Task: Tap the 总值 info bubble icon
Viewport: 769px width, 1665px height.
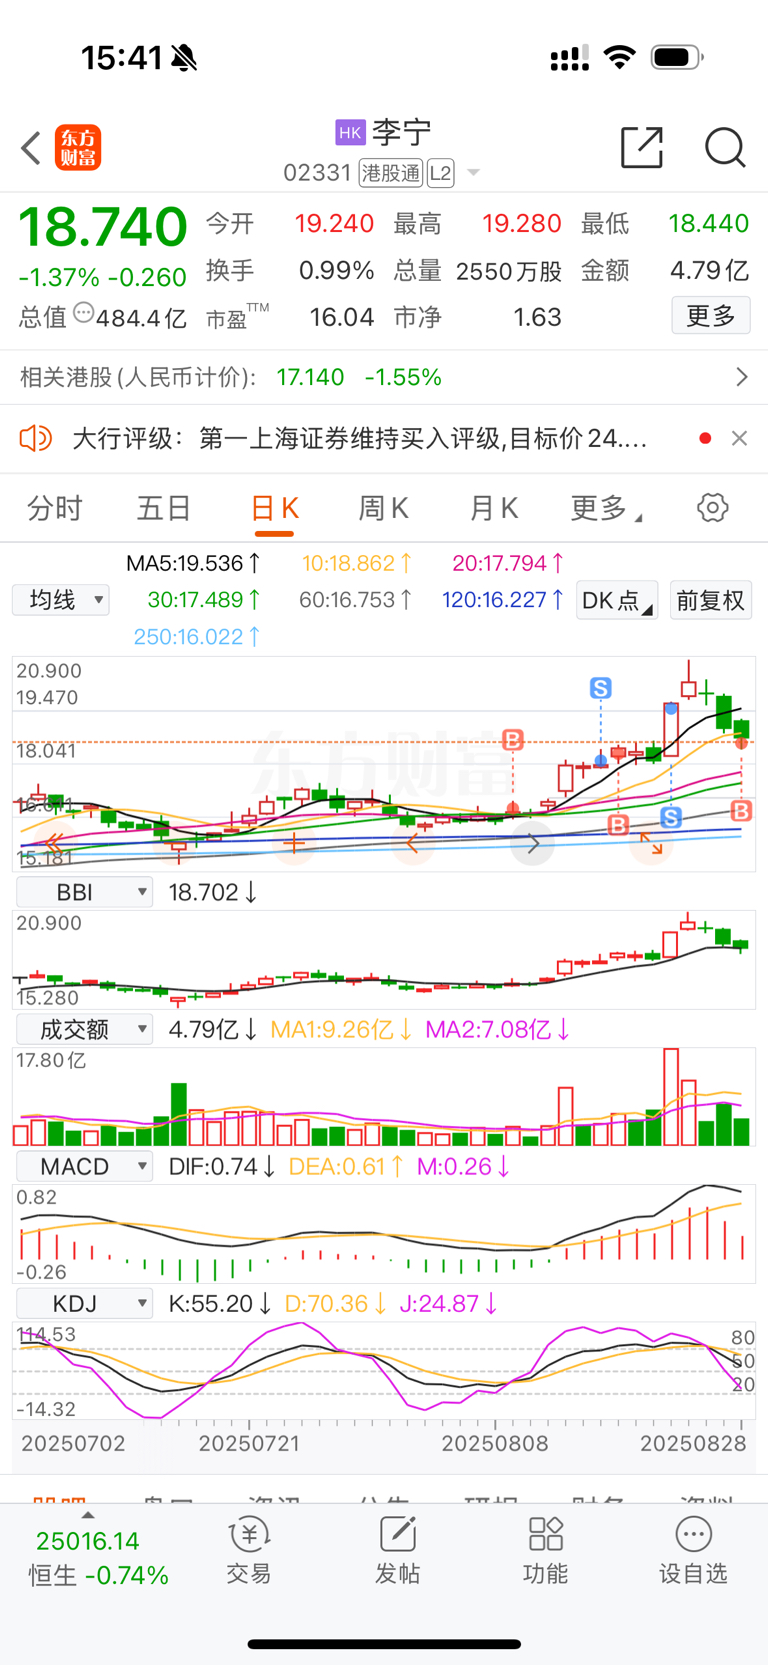Action: click(84, 313)
